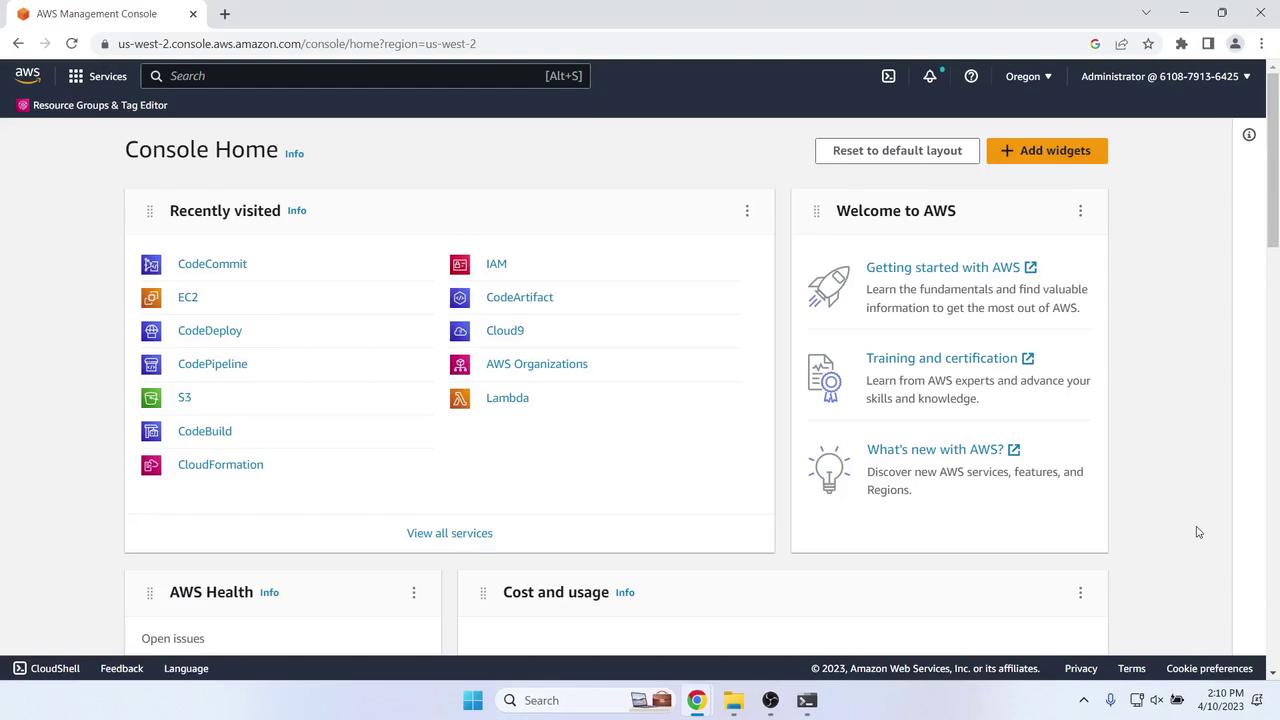Open Training and certification link
Screen dimensions: 1280x720
pyautogui.click(x=950, y=358)
